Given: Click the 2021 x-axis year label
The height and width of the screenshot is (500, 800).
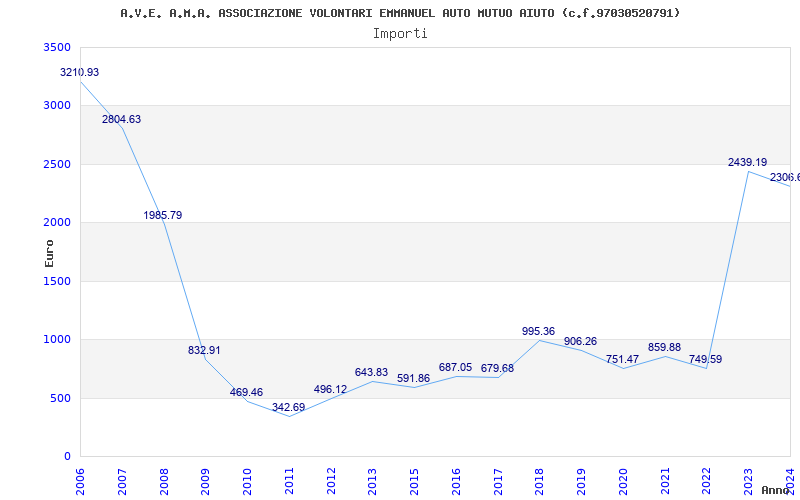Looking at the screenshot, I should [x=665, y=481].
